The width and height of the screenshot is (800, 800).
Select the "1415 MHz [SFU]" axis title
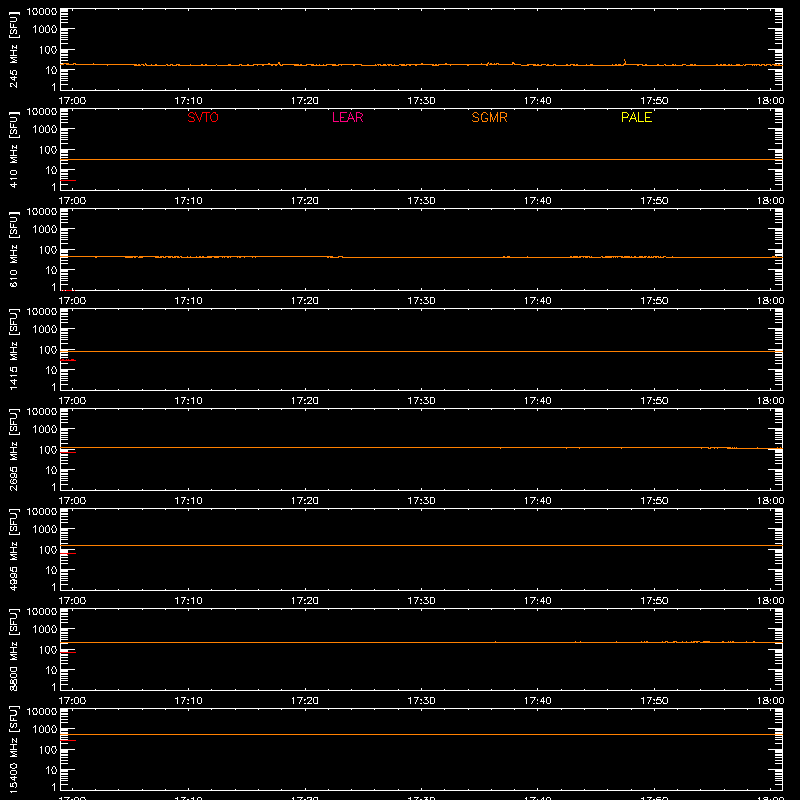[x=14, y=349]
